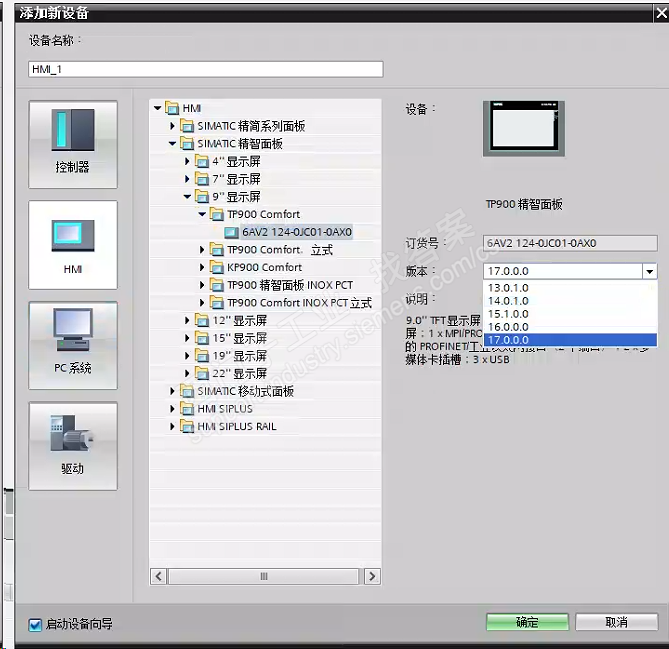Click the TP900 精智面板 INOX PCT folder icon
The image size is (669, 649).
[217, 285]
